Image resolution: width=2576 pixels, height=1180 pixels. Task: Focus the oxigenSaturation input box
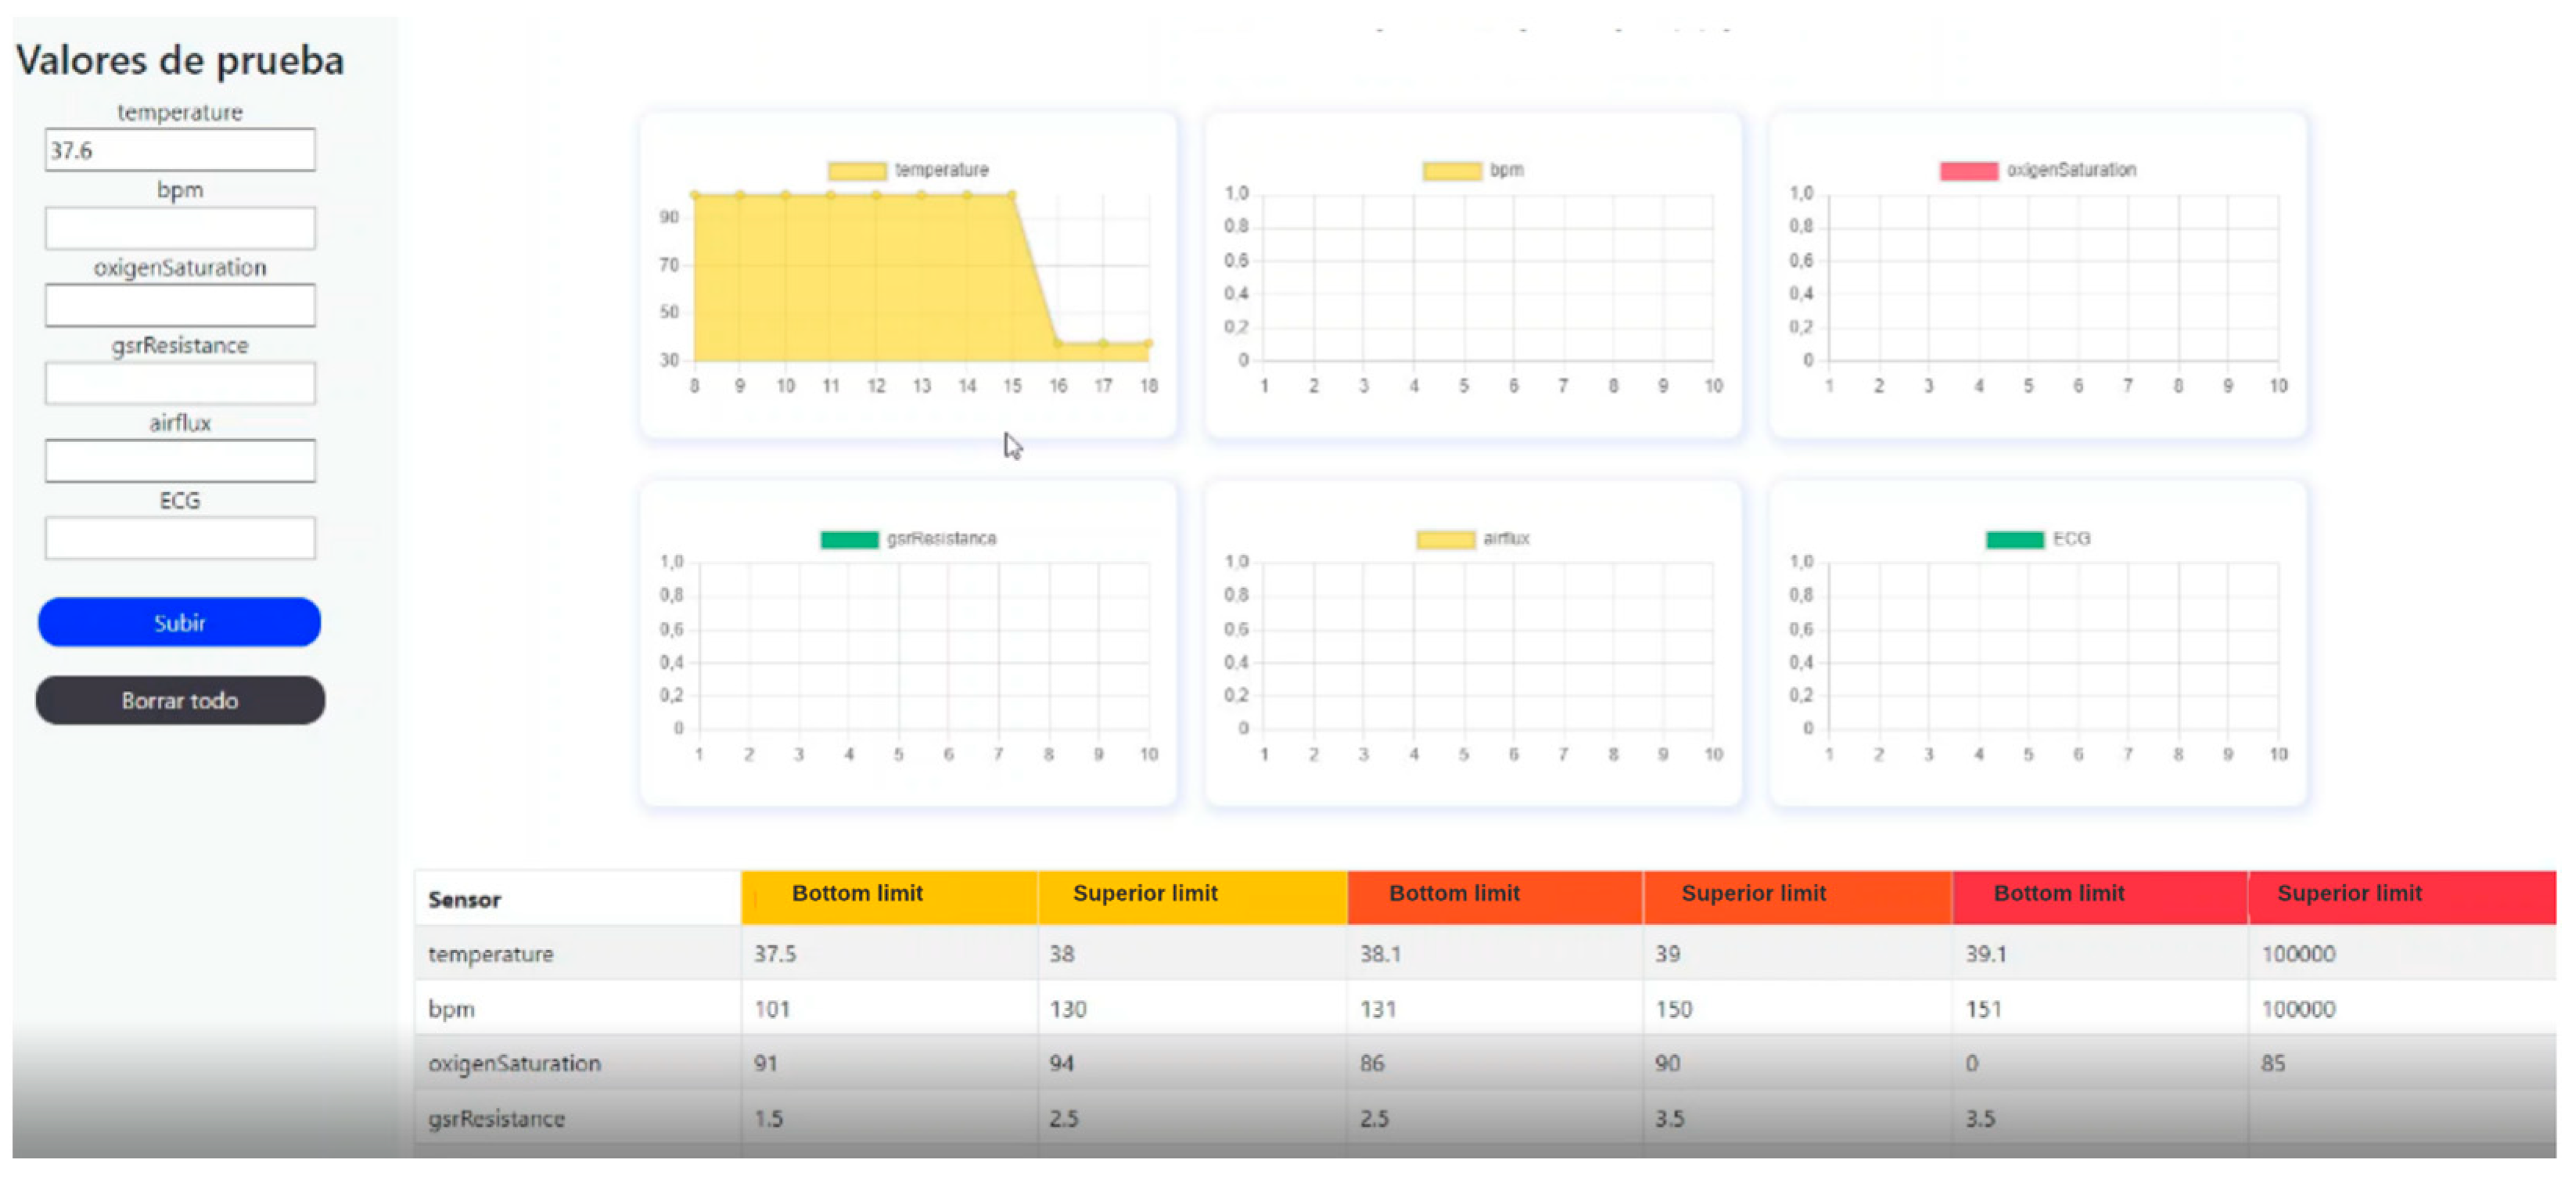pos(180,305)
